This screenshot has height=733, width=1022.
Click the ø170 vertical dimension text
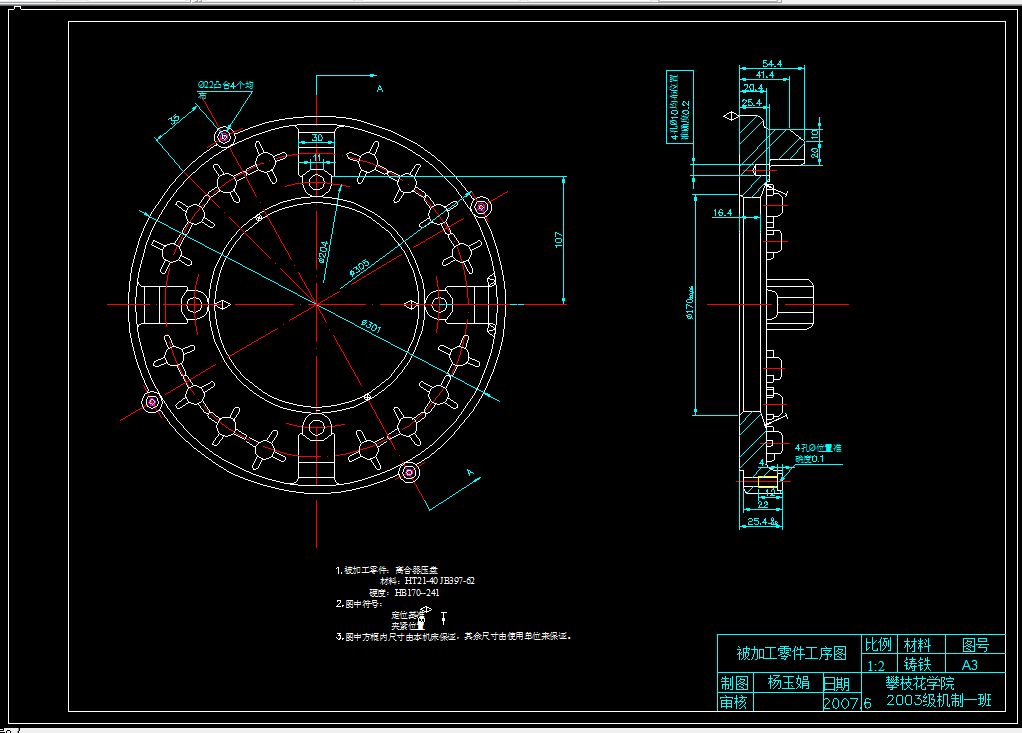tap(690, 304)
